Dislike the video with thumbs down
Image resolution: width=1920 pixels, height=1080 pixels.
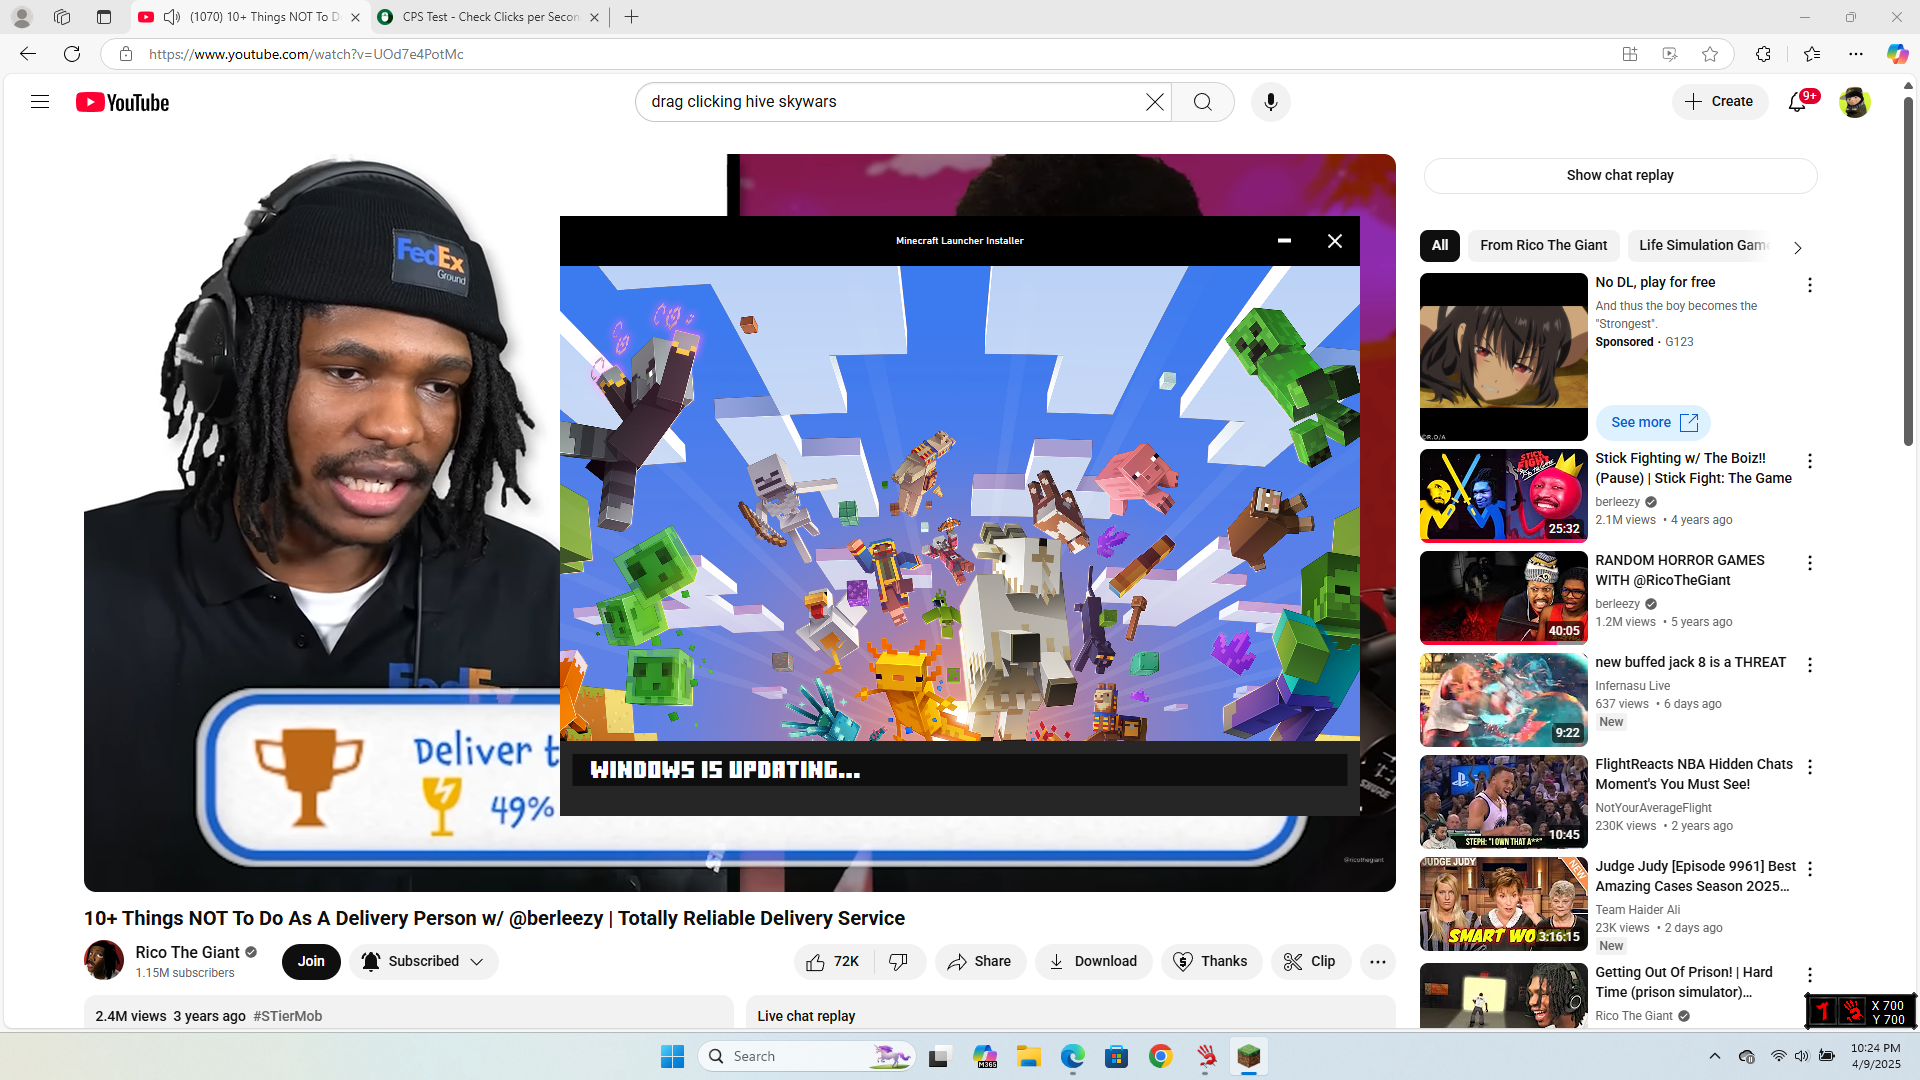898,961
